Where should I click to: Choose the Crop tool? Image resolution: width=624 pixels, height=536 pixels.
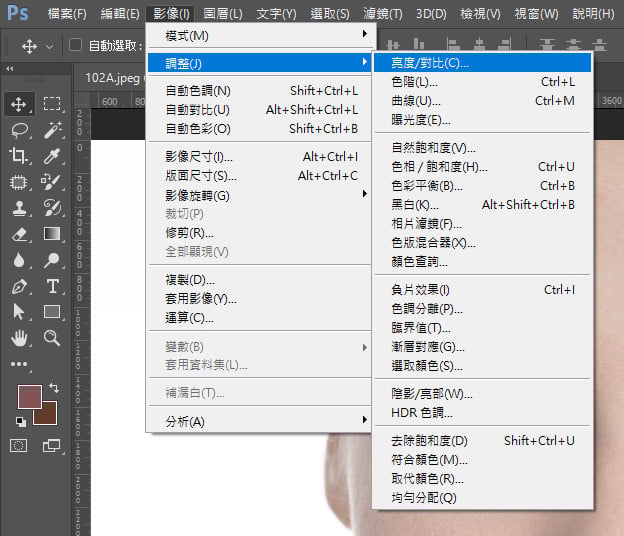19,156
